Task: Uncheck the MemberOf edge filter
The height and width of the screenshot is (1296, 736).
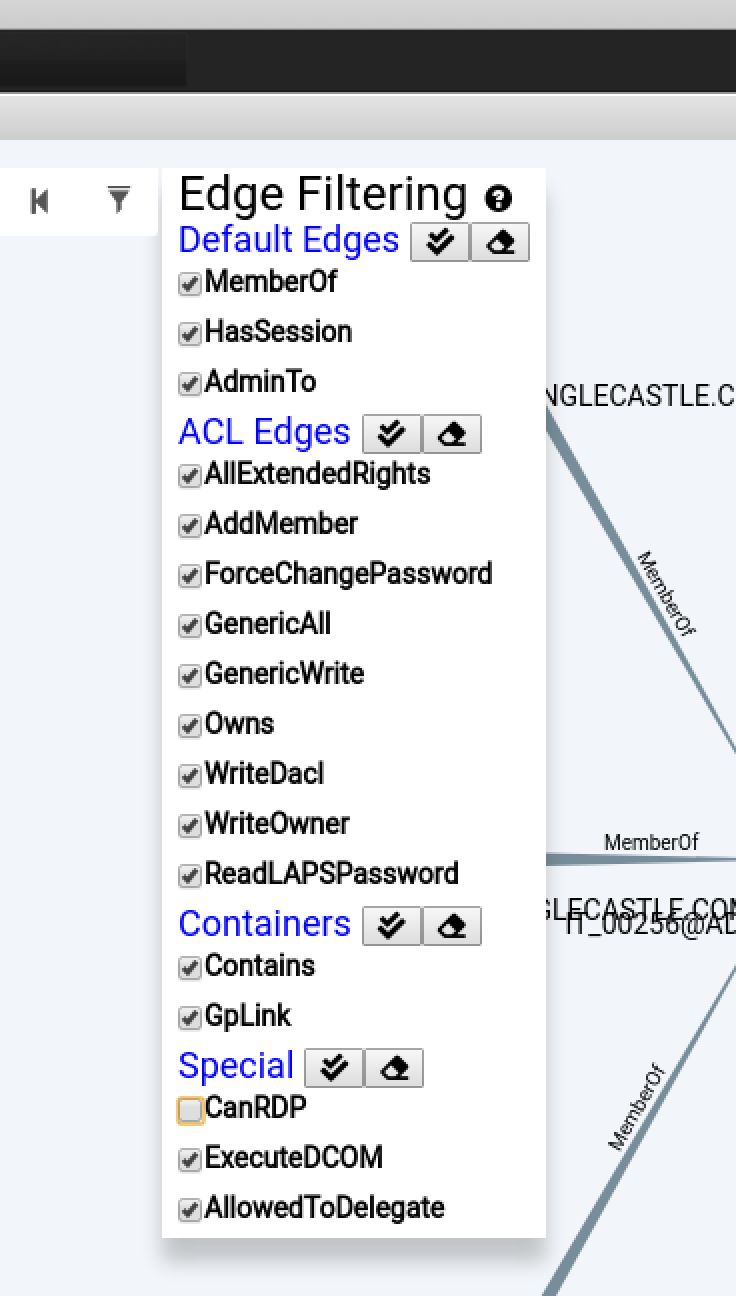Action: [190, 284]
